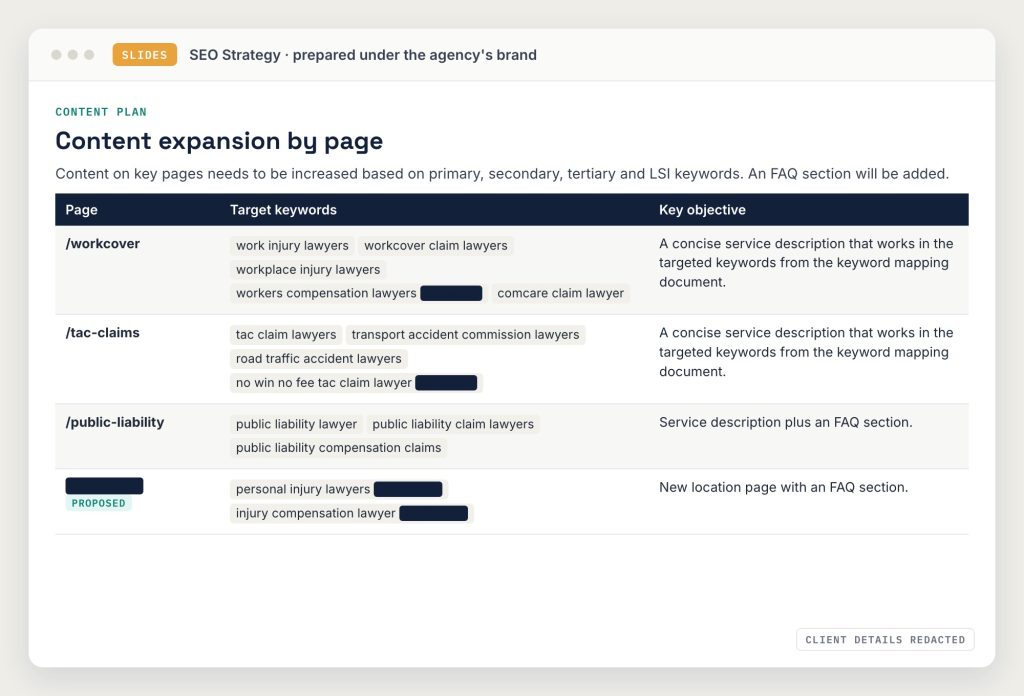Image resolution: width=1024 pixels, height=696 pixels.
Task: Click the 'personal injury lawyers' keyword chip
Action: pyautogui.click(x=339, y=489)
